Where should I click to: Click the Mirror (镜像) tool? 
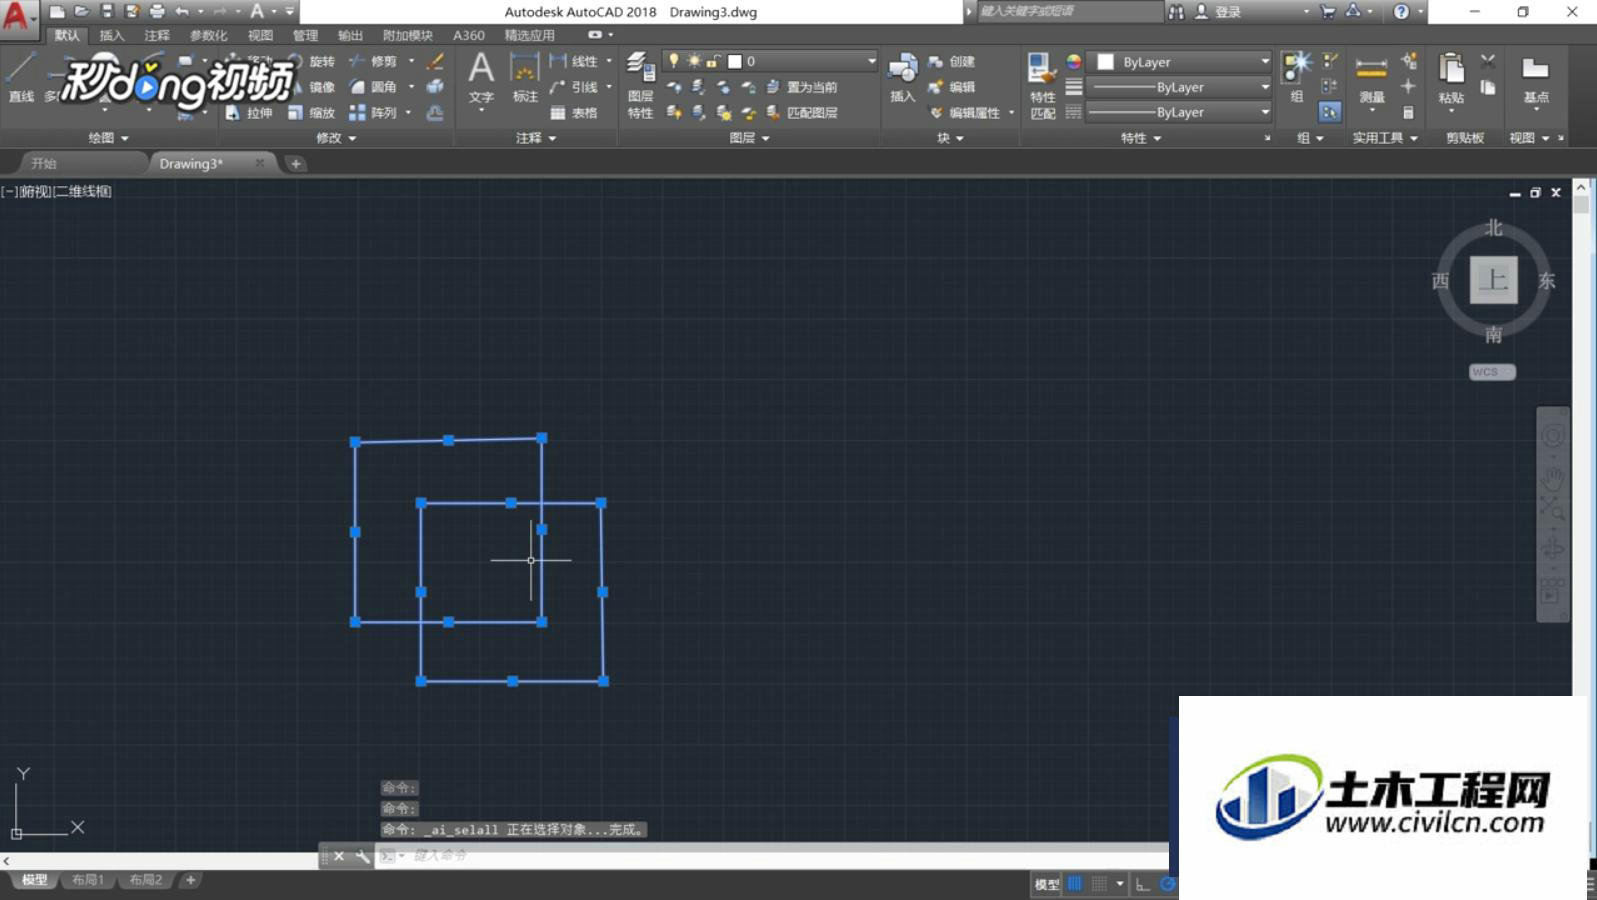313,87
